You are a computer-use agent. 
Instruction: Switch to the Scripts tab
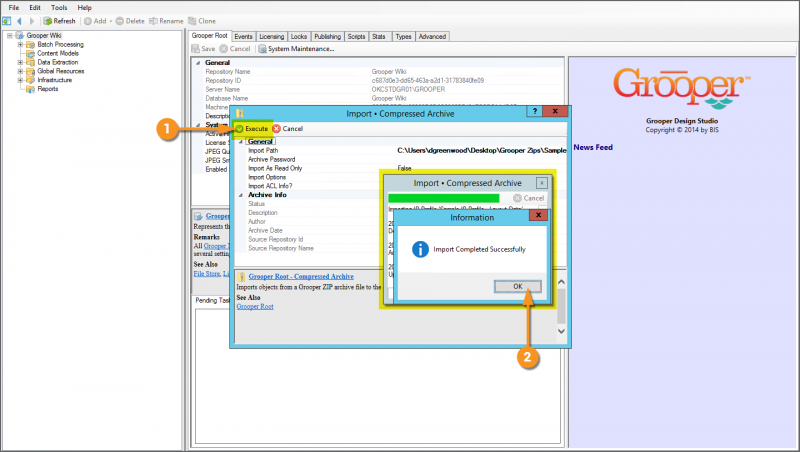[356, 37]
